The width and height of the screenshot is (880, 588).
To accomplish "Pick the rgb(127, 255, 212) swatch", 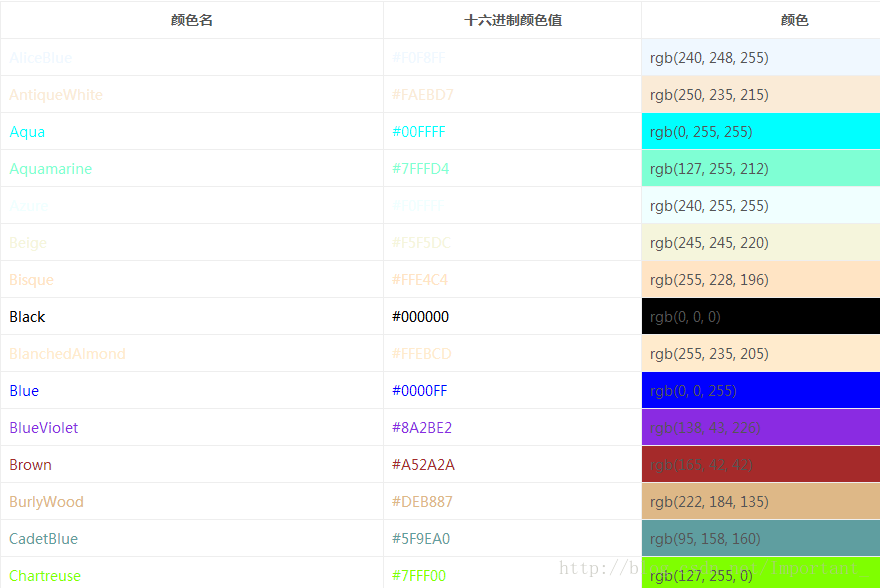I will (760, 169).
